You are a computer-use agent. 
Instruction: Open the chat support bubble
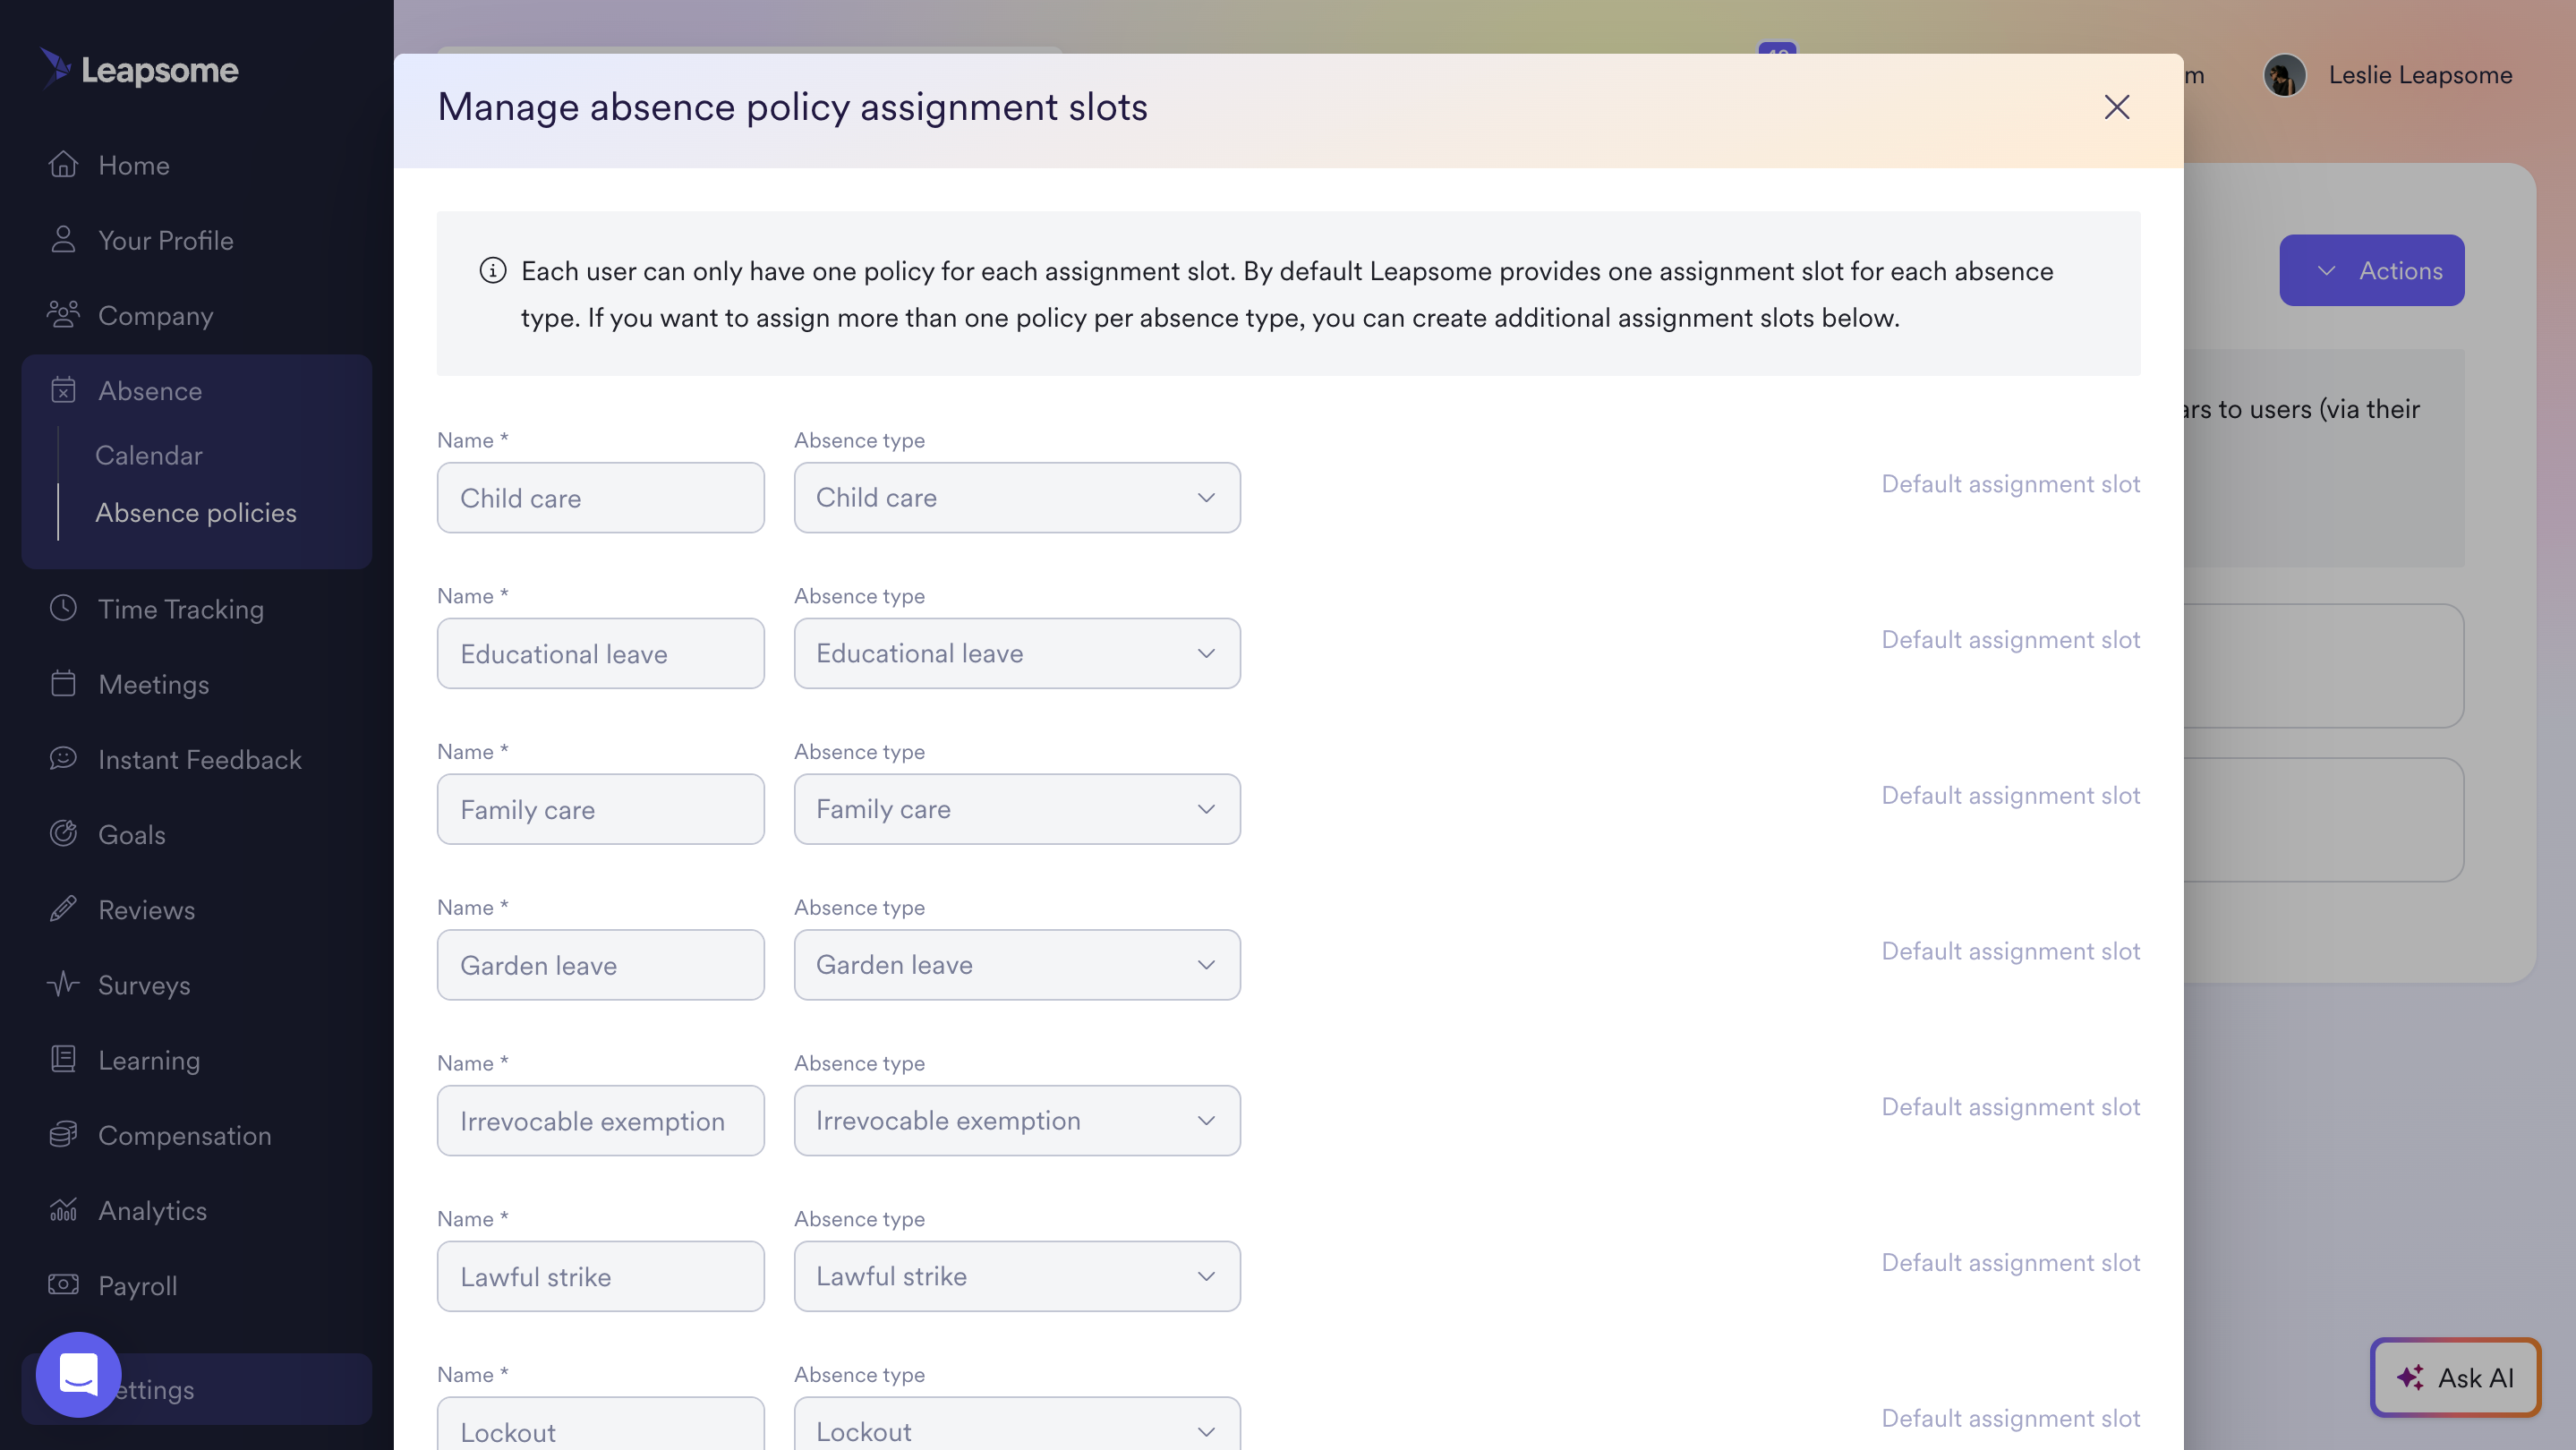click(78, 1374)
